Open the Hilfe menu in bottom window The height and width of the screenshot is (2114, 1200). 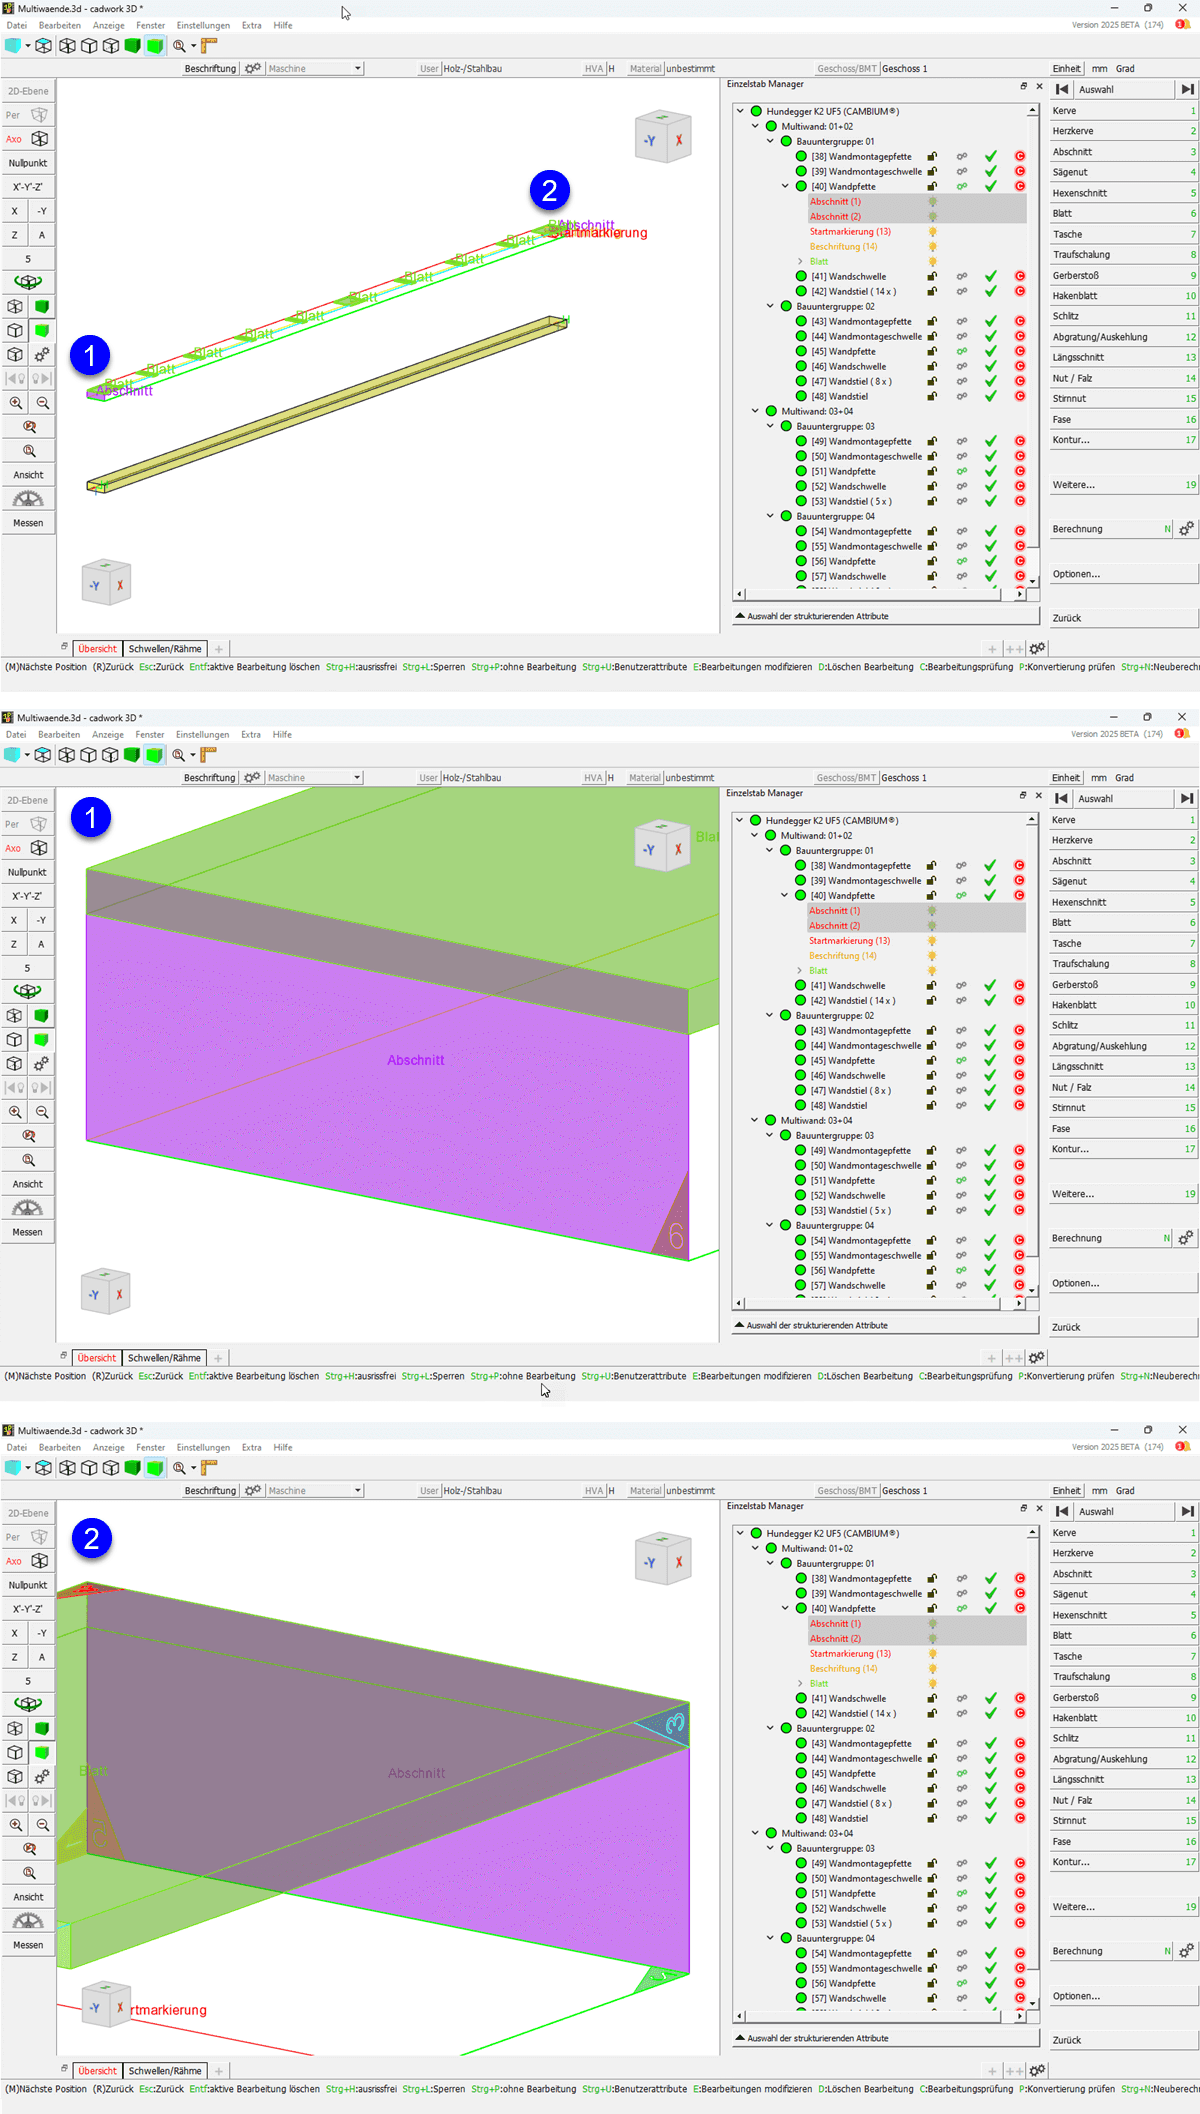(283, 1448)
